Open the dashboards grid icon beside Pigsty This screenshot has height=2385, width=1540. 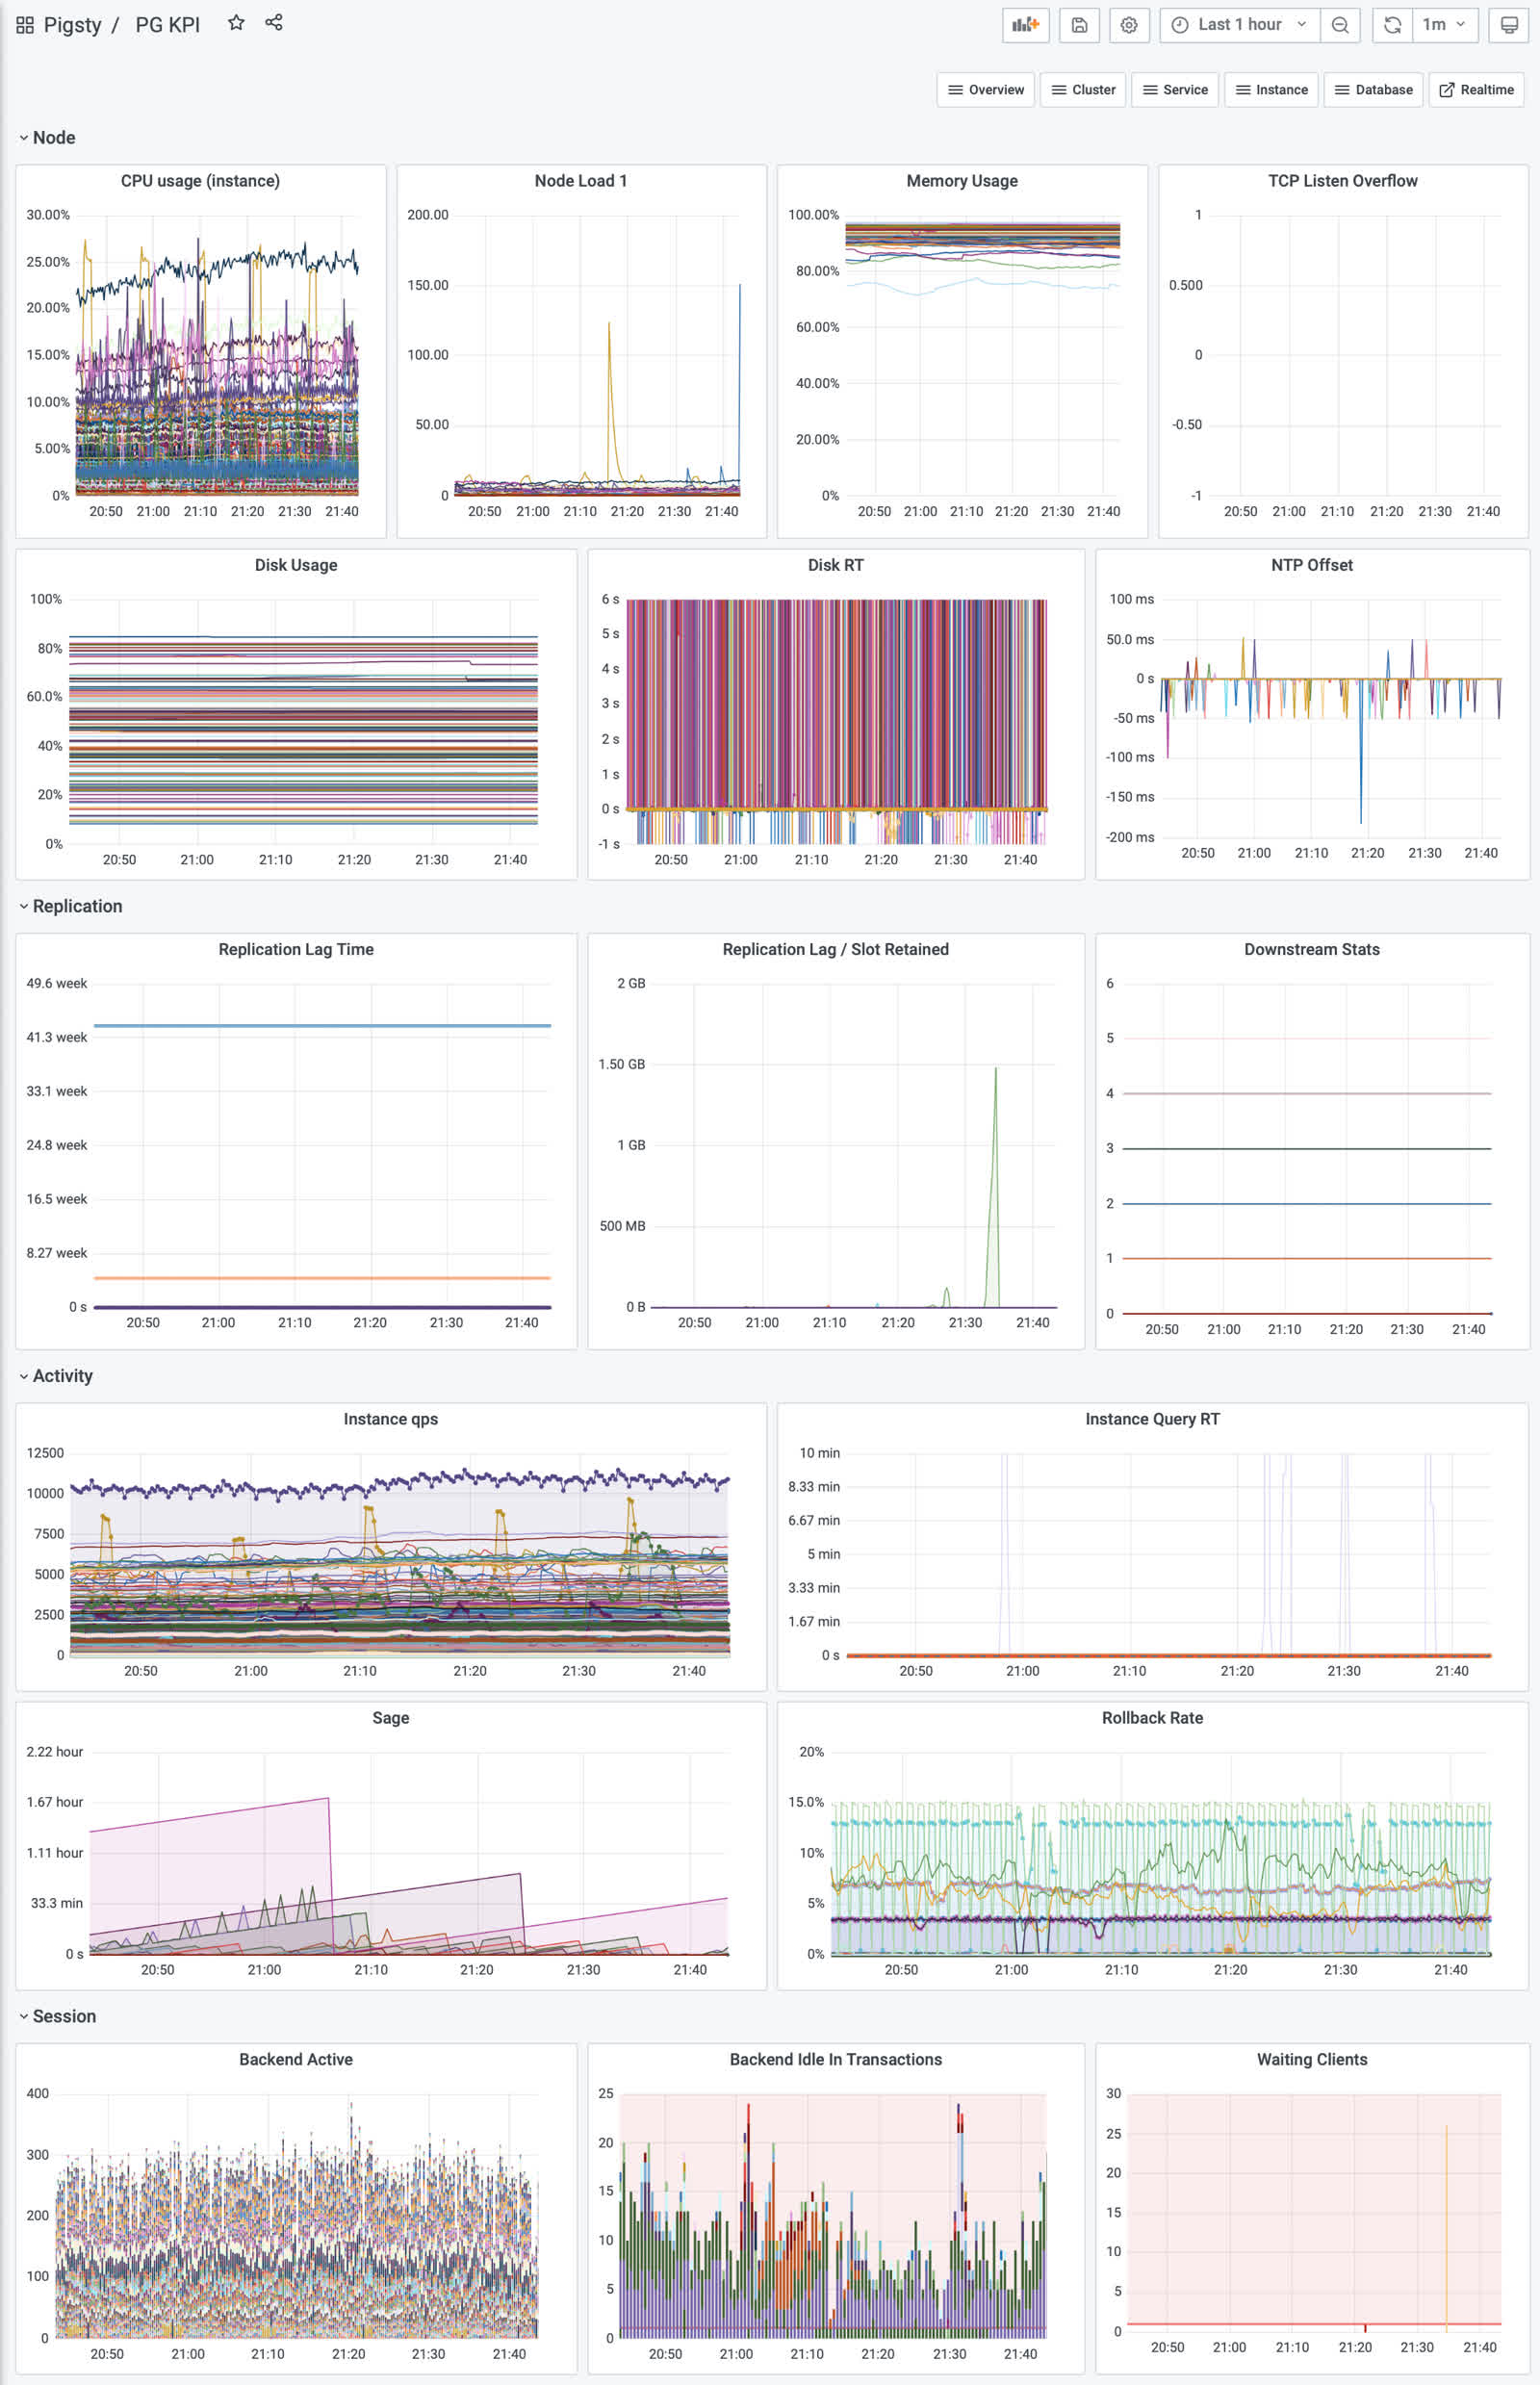pyautogui.click(x=25, y=25)
